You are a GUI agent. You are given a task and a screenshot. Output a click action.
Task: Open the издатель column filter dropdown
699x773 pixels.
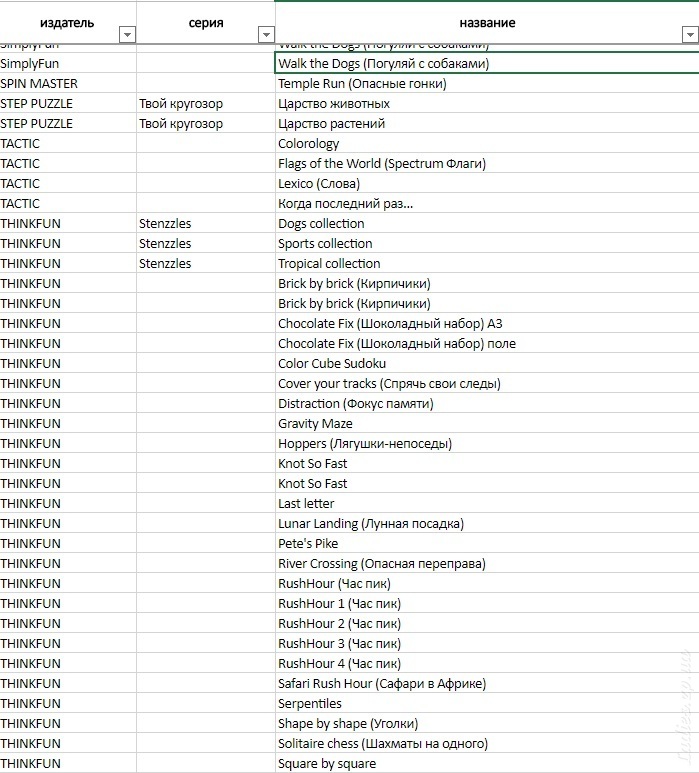point(127,35)
